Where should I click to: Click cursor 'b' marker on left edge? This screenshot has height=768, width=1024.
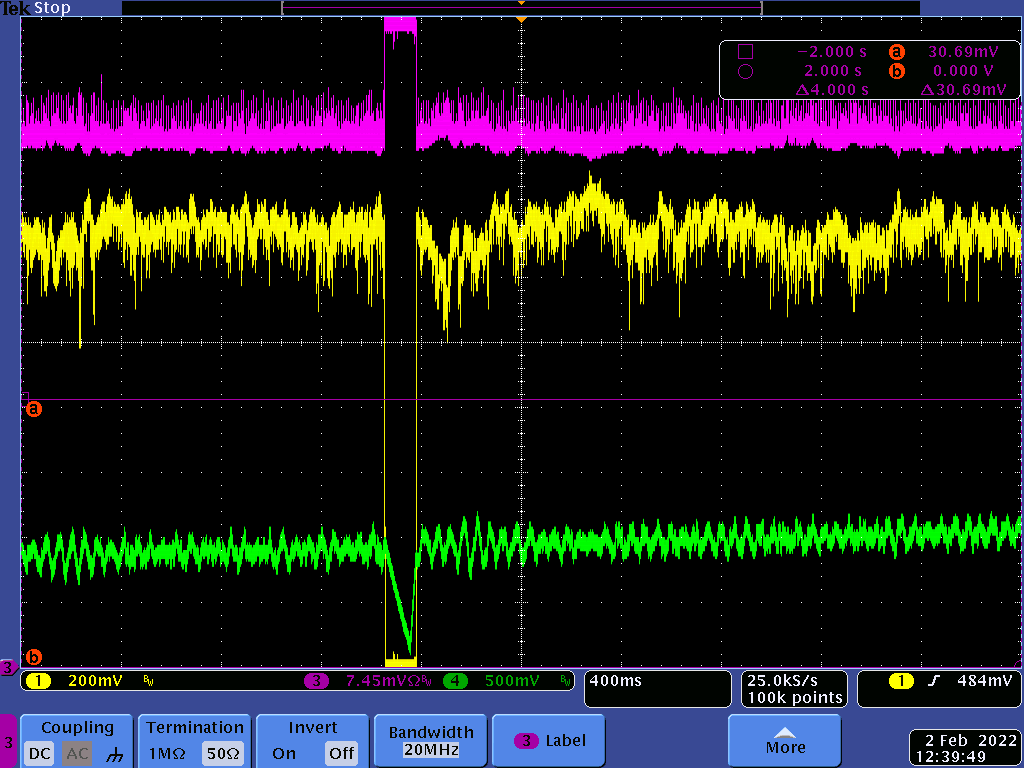coord(33,657)
